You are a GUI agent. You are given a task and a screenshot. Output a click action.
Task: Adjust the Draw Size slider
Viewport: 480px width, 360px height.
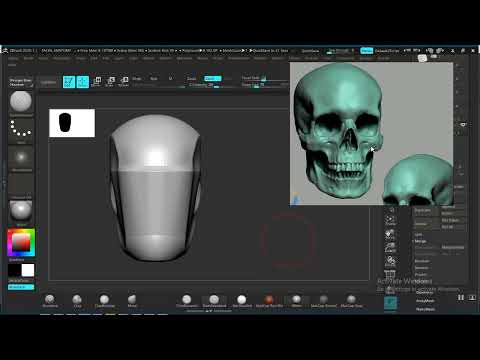tap(264, 85)
